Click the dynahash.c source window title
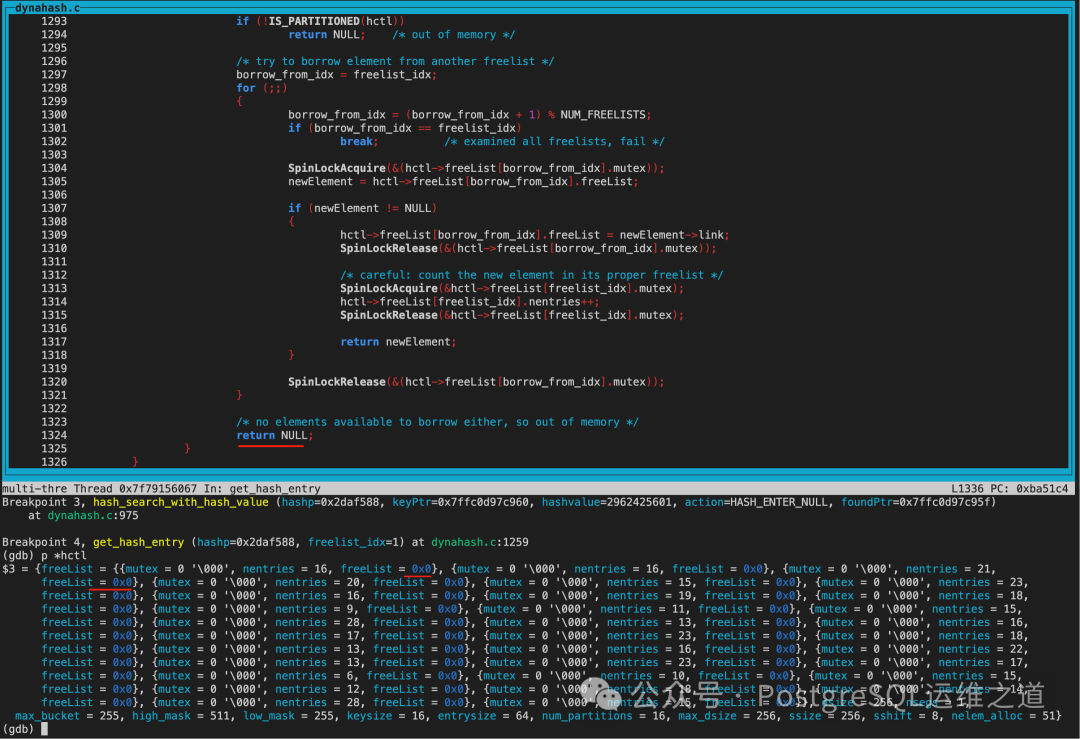Viewport: 1080px width, 739px height. 48,7
